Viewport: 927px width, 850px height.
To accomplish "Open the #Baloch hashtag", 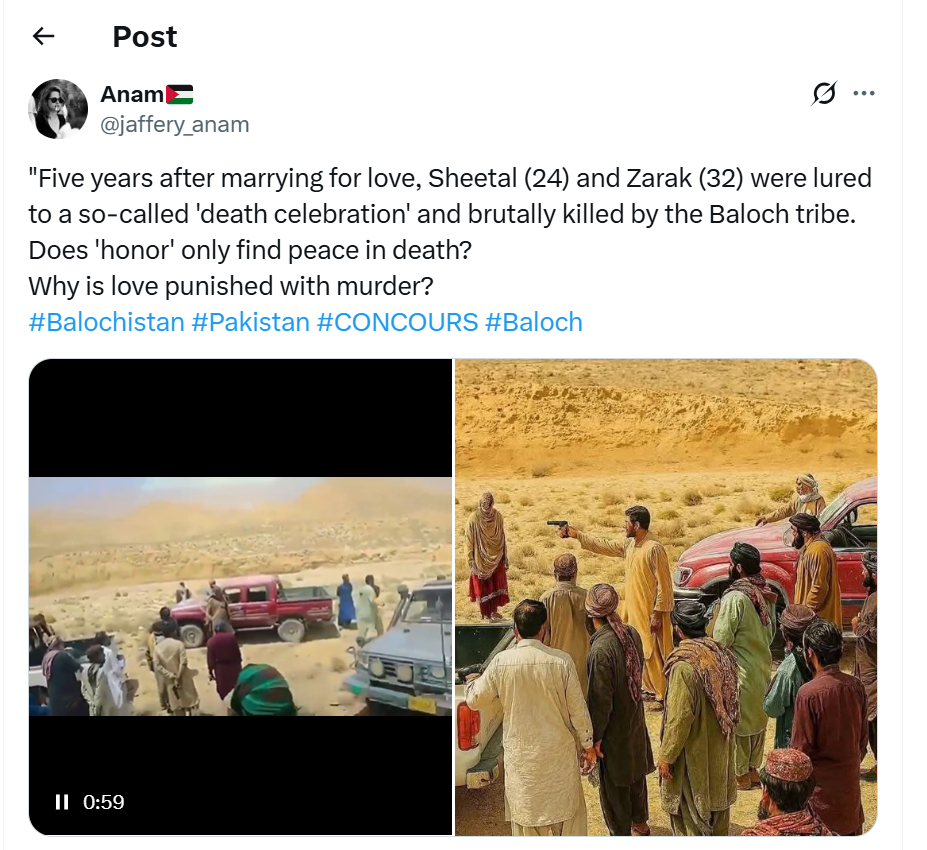I will coord(534,323).
